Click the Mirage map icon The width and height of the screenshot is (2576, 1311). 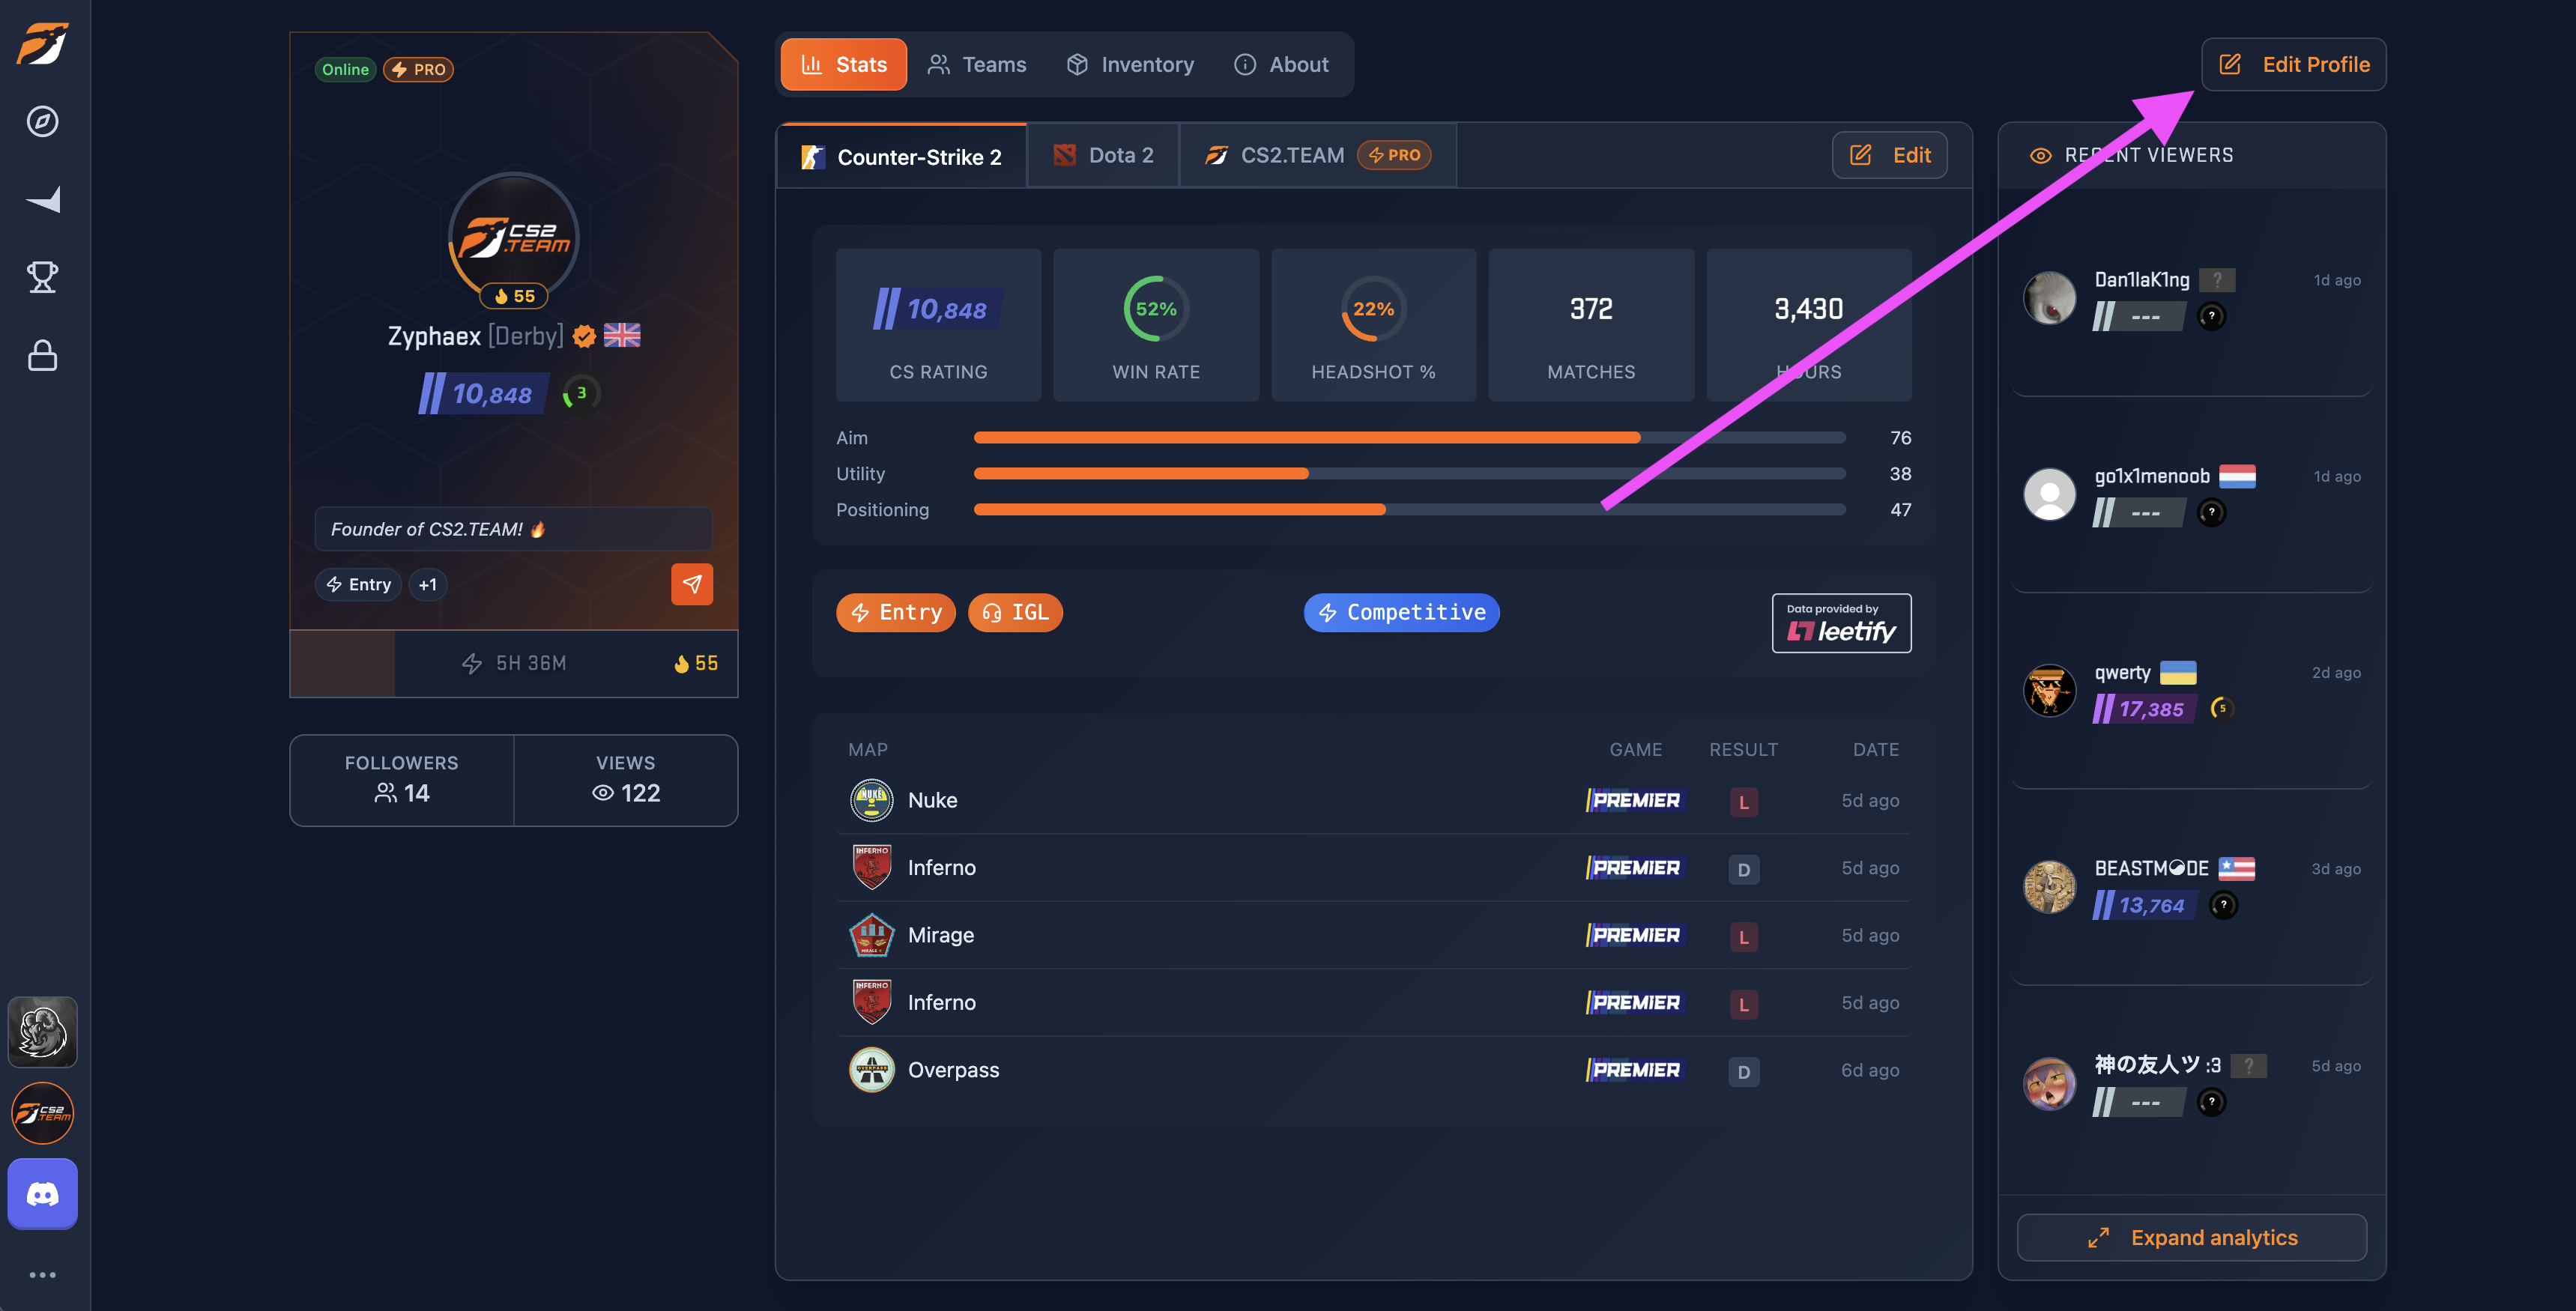871,935
